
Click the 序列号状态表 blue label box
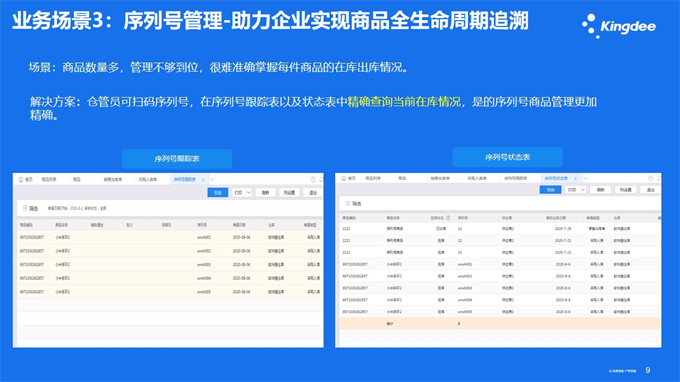[x=507, y=157]
